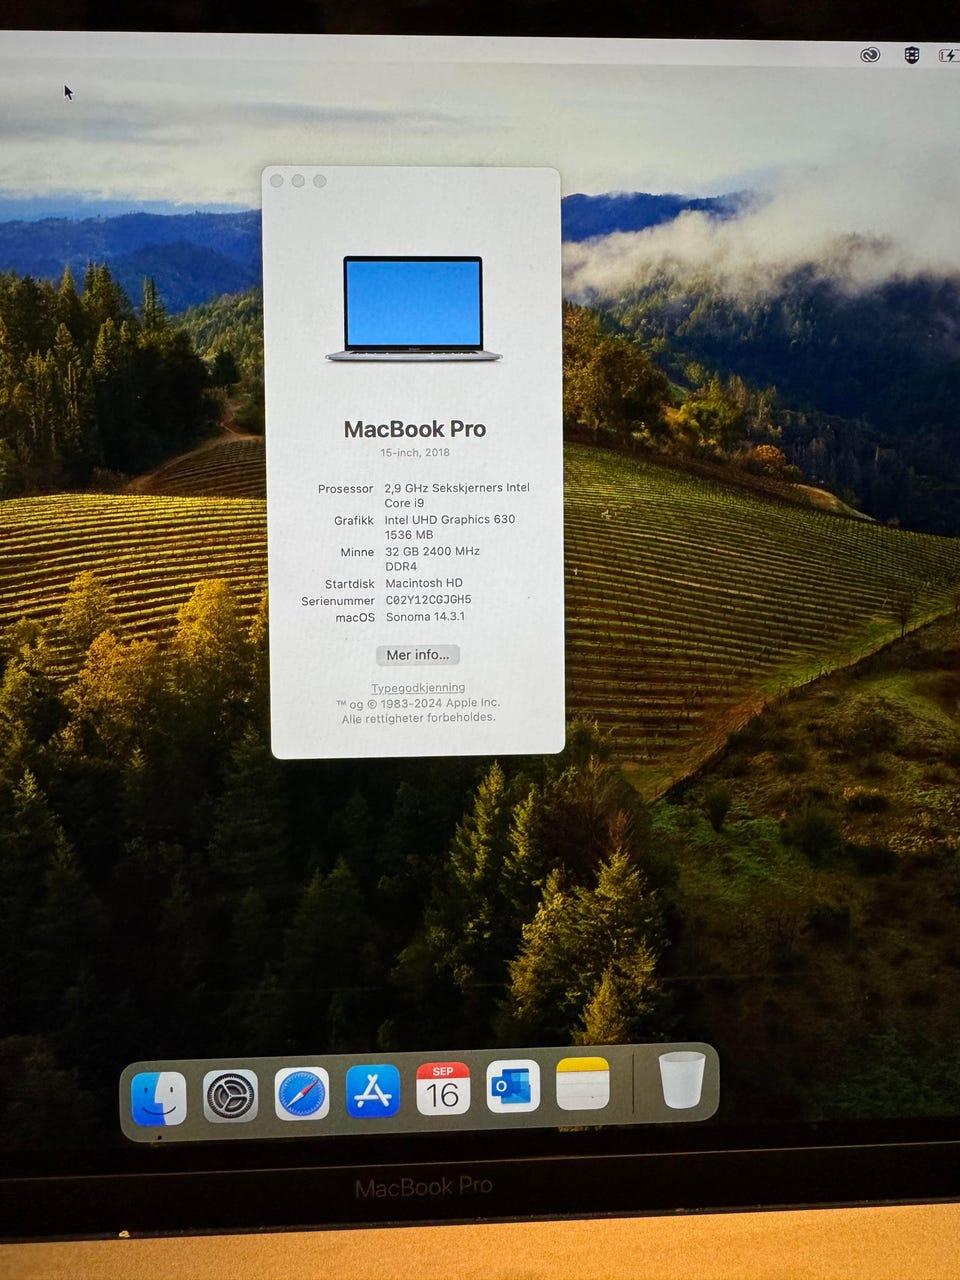Open the Notes app in Dock
960x1280 pixels.
point(583,1084)
